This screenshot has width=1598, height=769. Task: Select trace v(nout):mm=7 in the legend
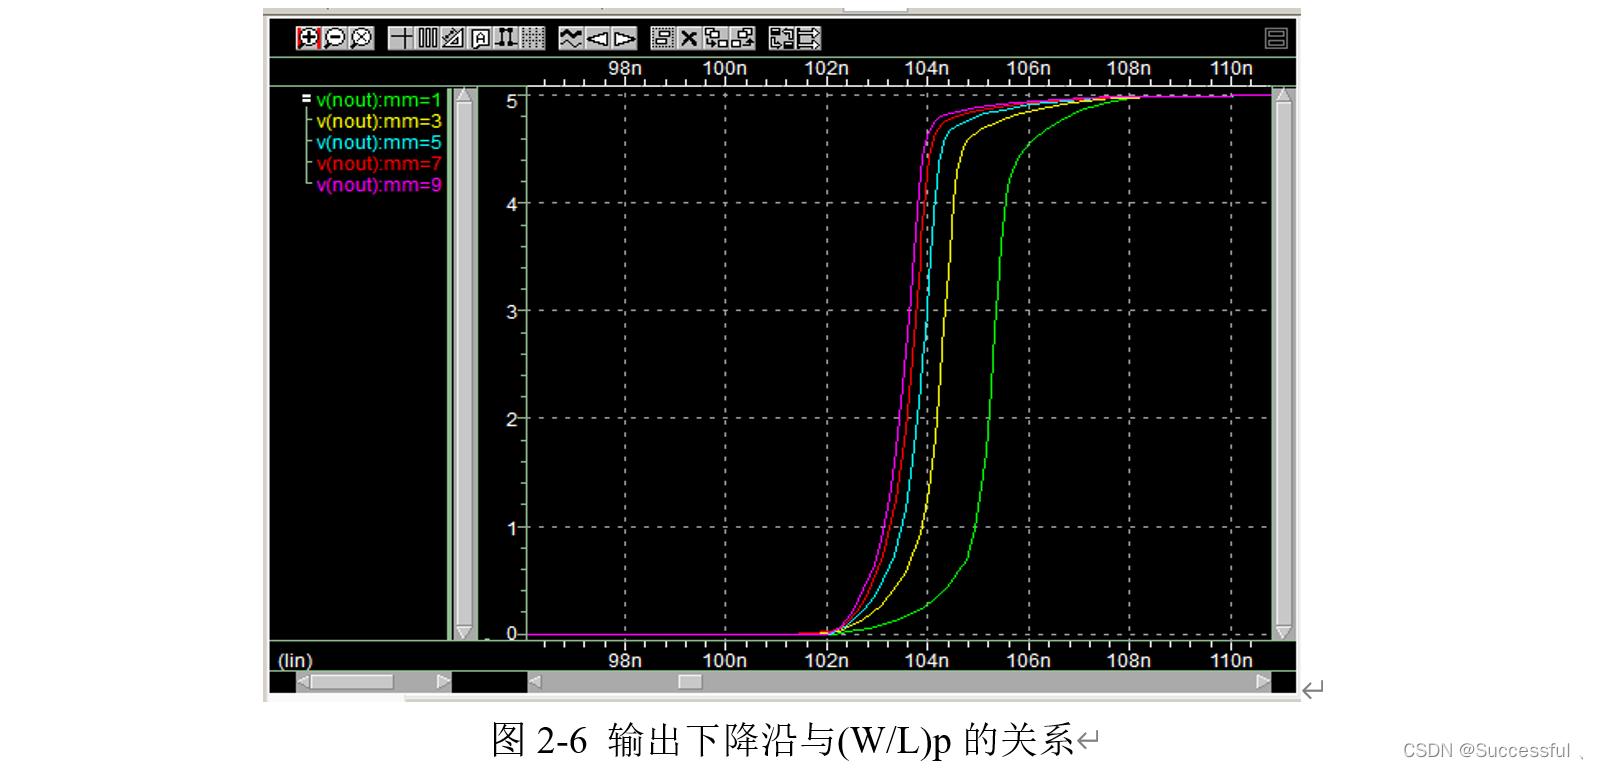[378, 163]
